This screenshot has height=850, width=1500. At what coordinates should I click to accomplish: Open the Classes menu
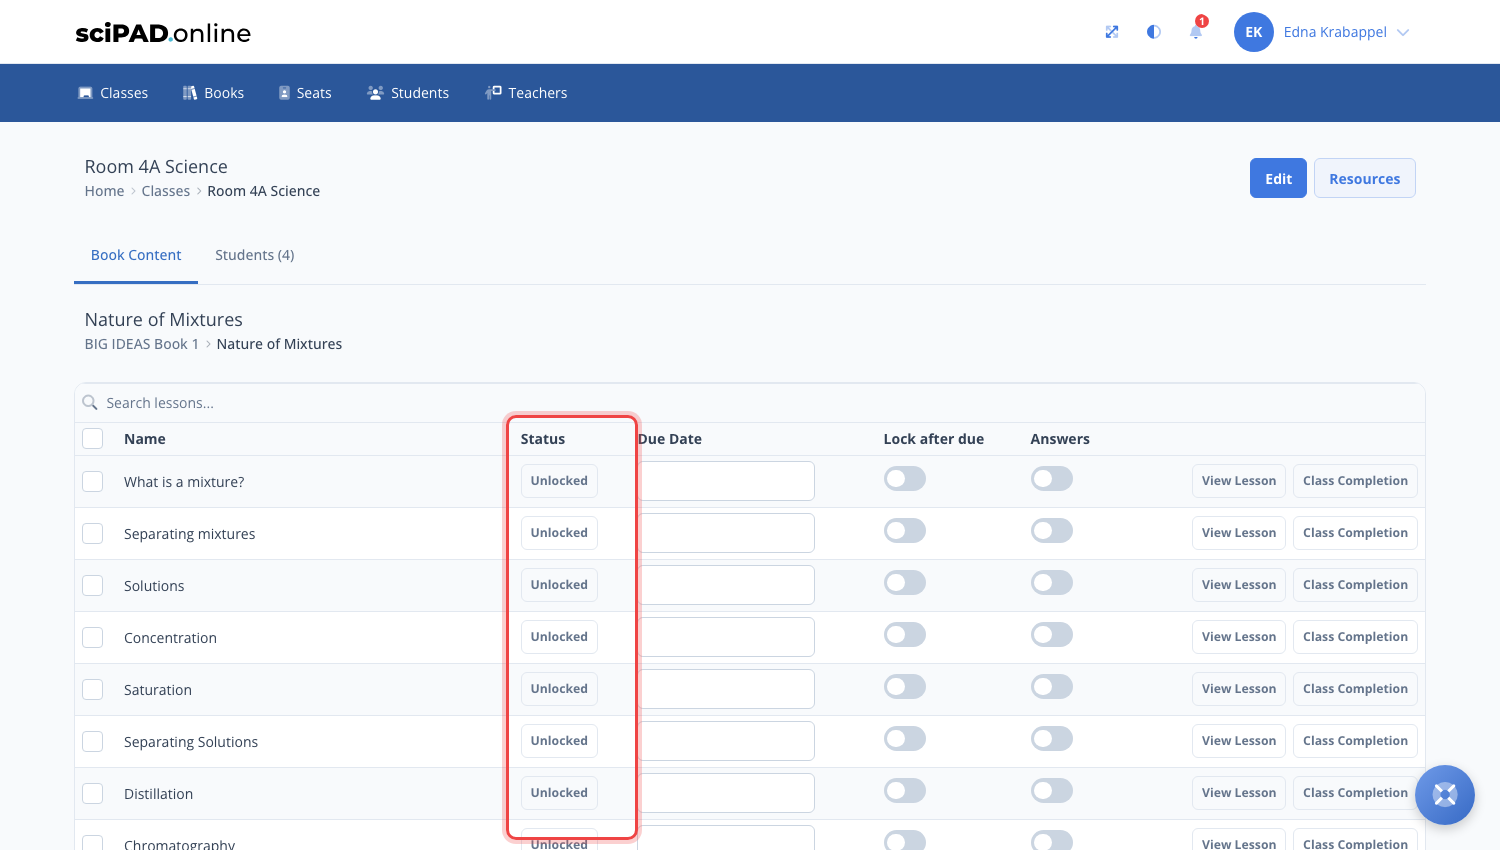113,93
